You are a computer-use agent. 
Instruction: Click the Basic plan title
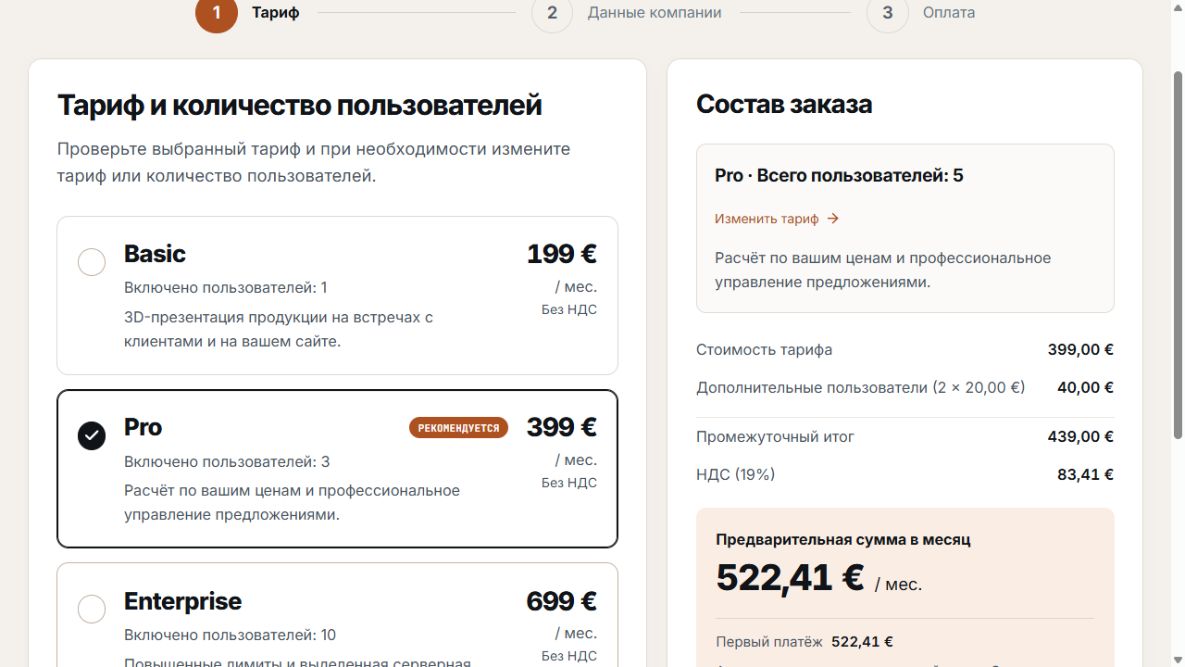154,254
